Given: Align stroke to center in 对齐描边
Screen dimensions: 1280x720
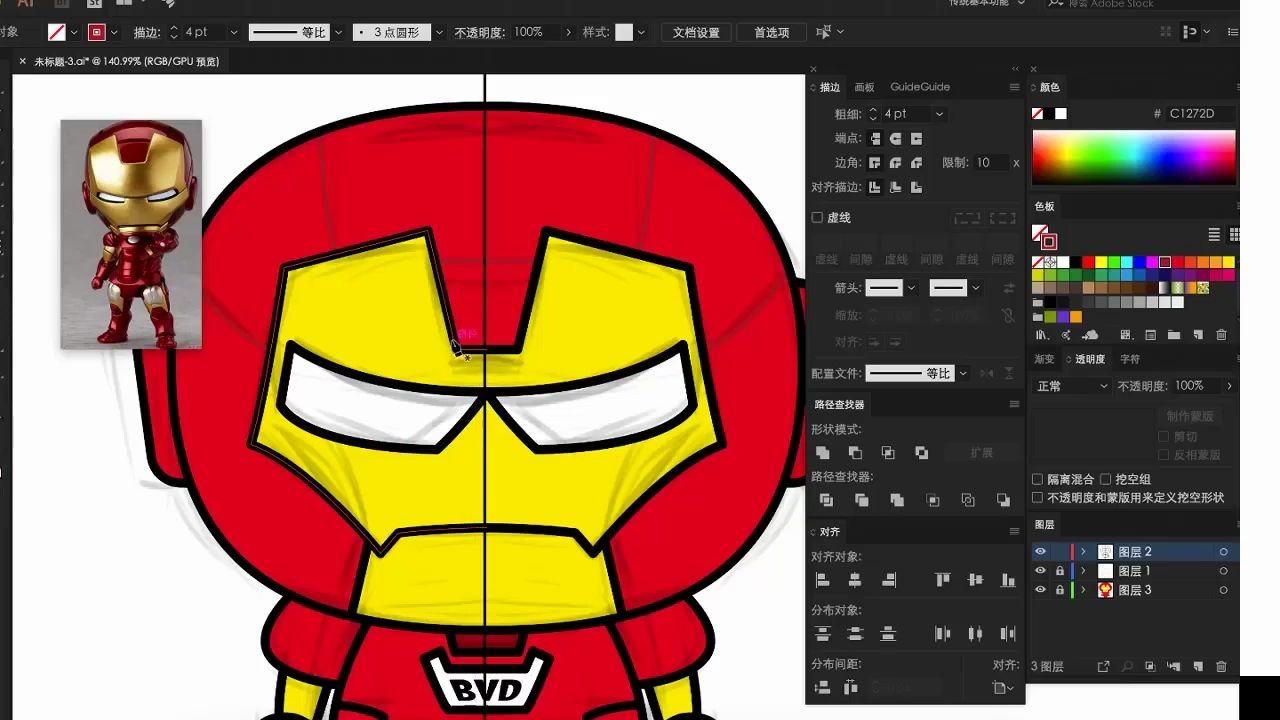Looking at the screenshot, I should coord(876,187).
